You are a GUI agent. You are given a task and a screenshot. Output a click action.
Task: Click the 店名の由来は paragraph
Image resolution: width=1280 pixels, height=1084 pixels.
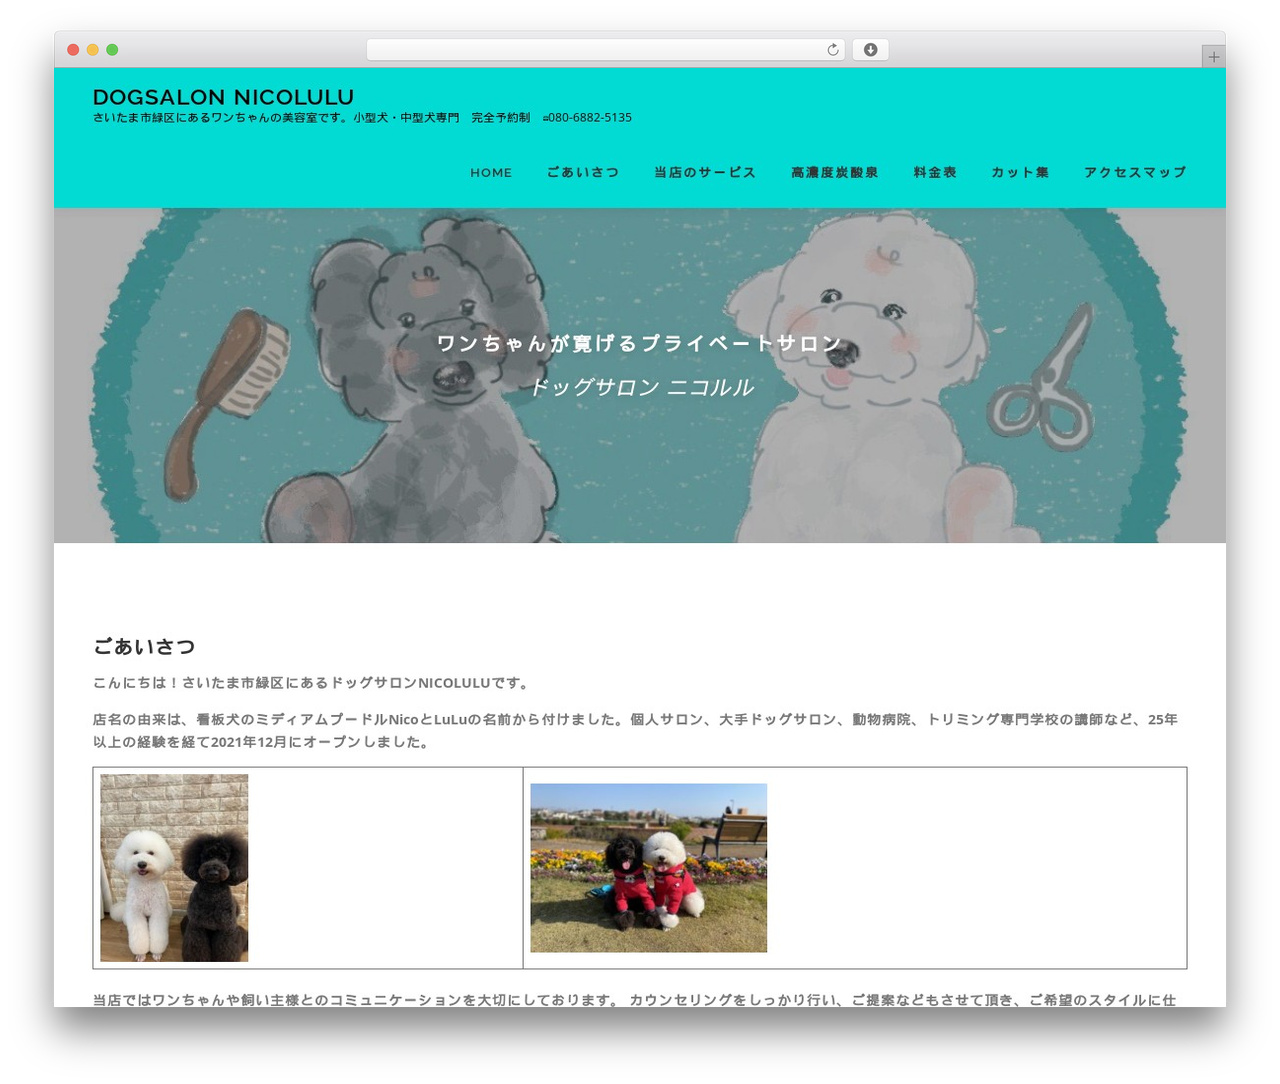click(x=636, y=730)
